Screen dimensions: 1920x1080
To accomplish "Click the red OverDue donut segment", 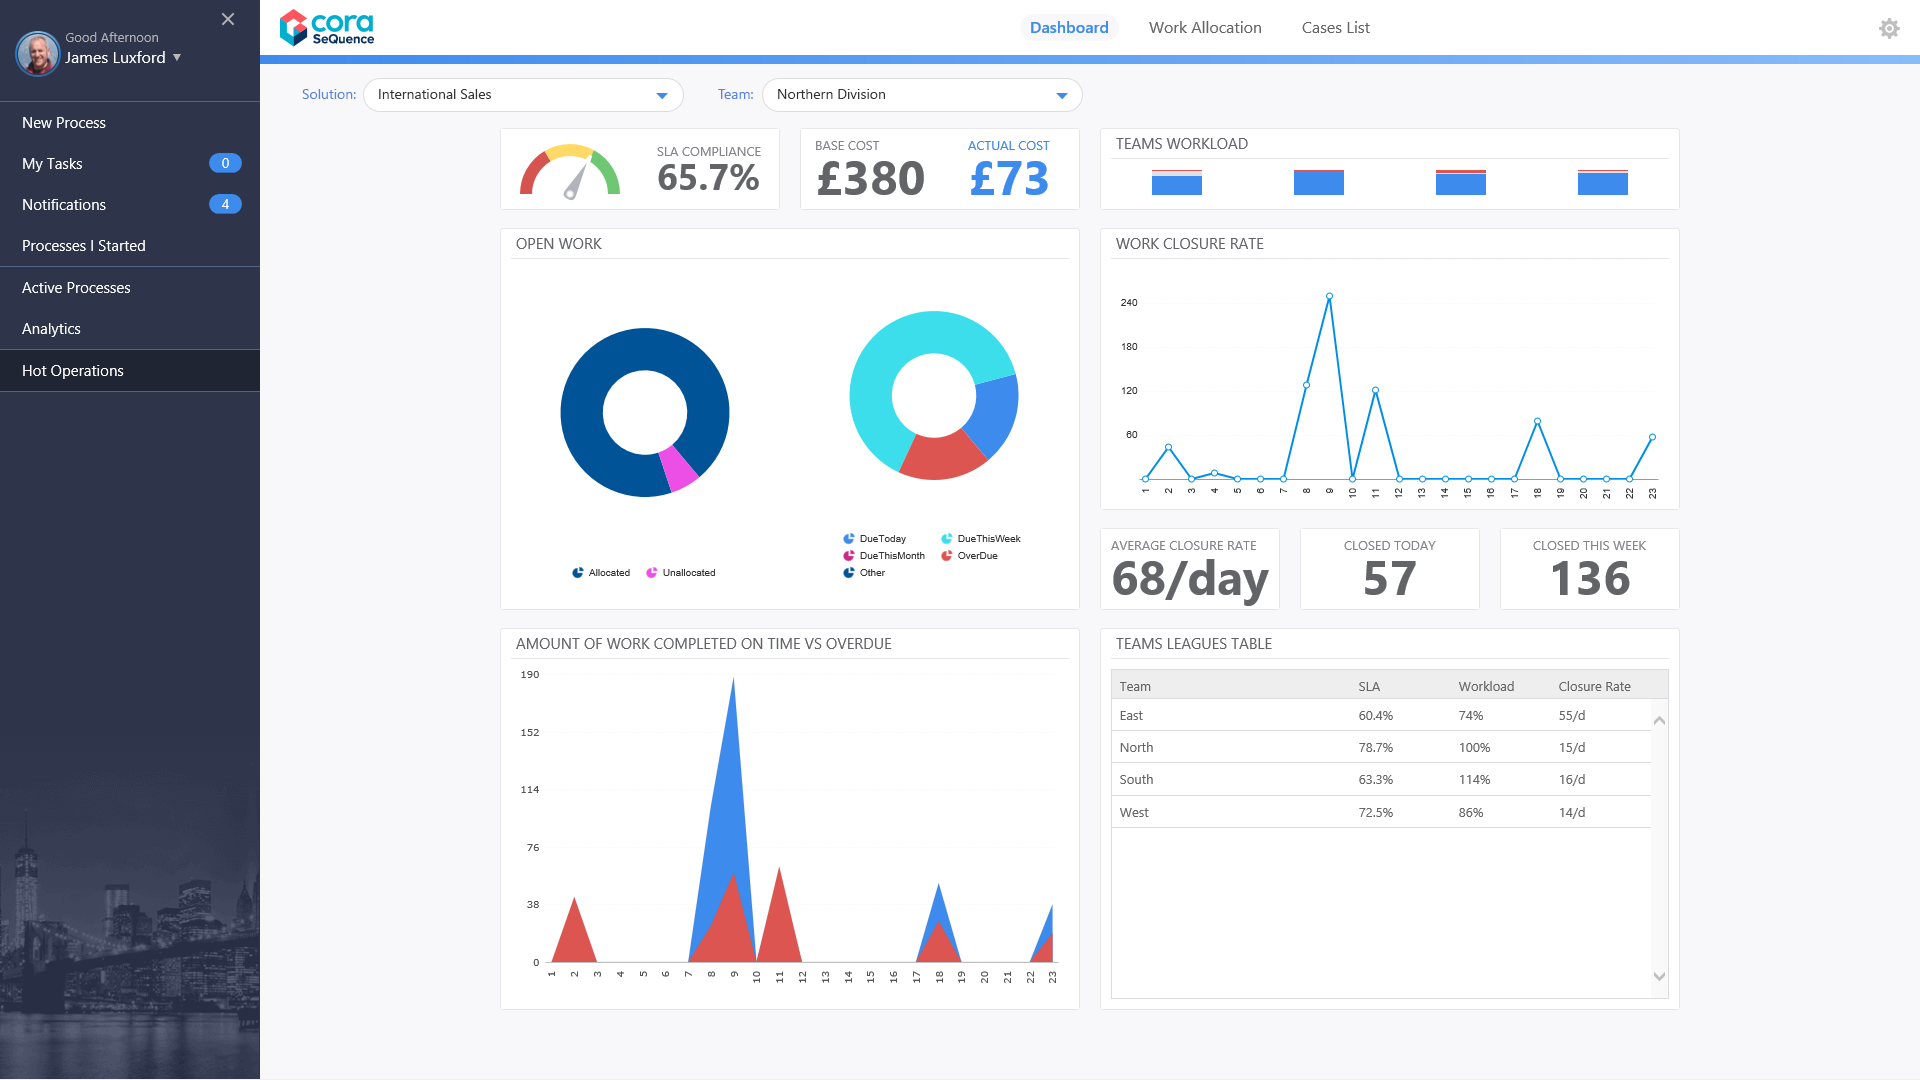I will pyautogui.click(x=940, y=458).
